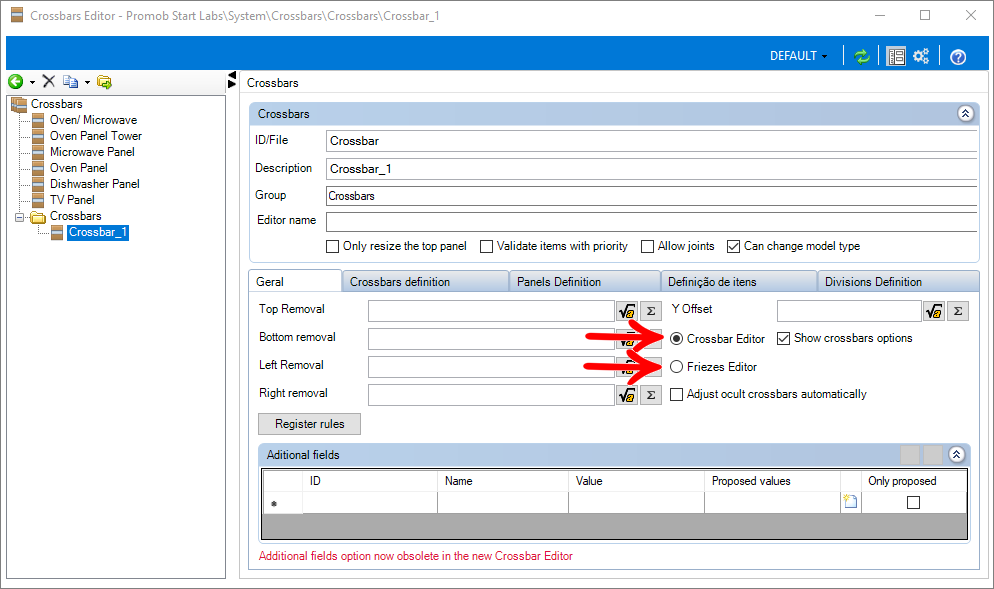Click the Proposed values column header
Image resolution: width=994 pixels, height=589 pixels.
click(x=772, y=481)
